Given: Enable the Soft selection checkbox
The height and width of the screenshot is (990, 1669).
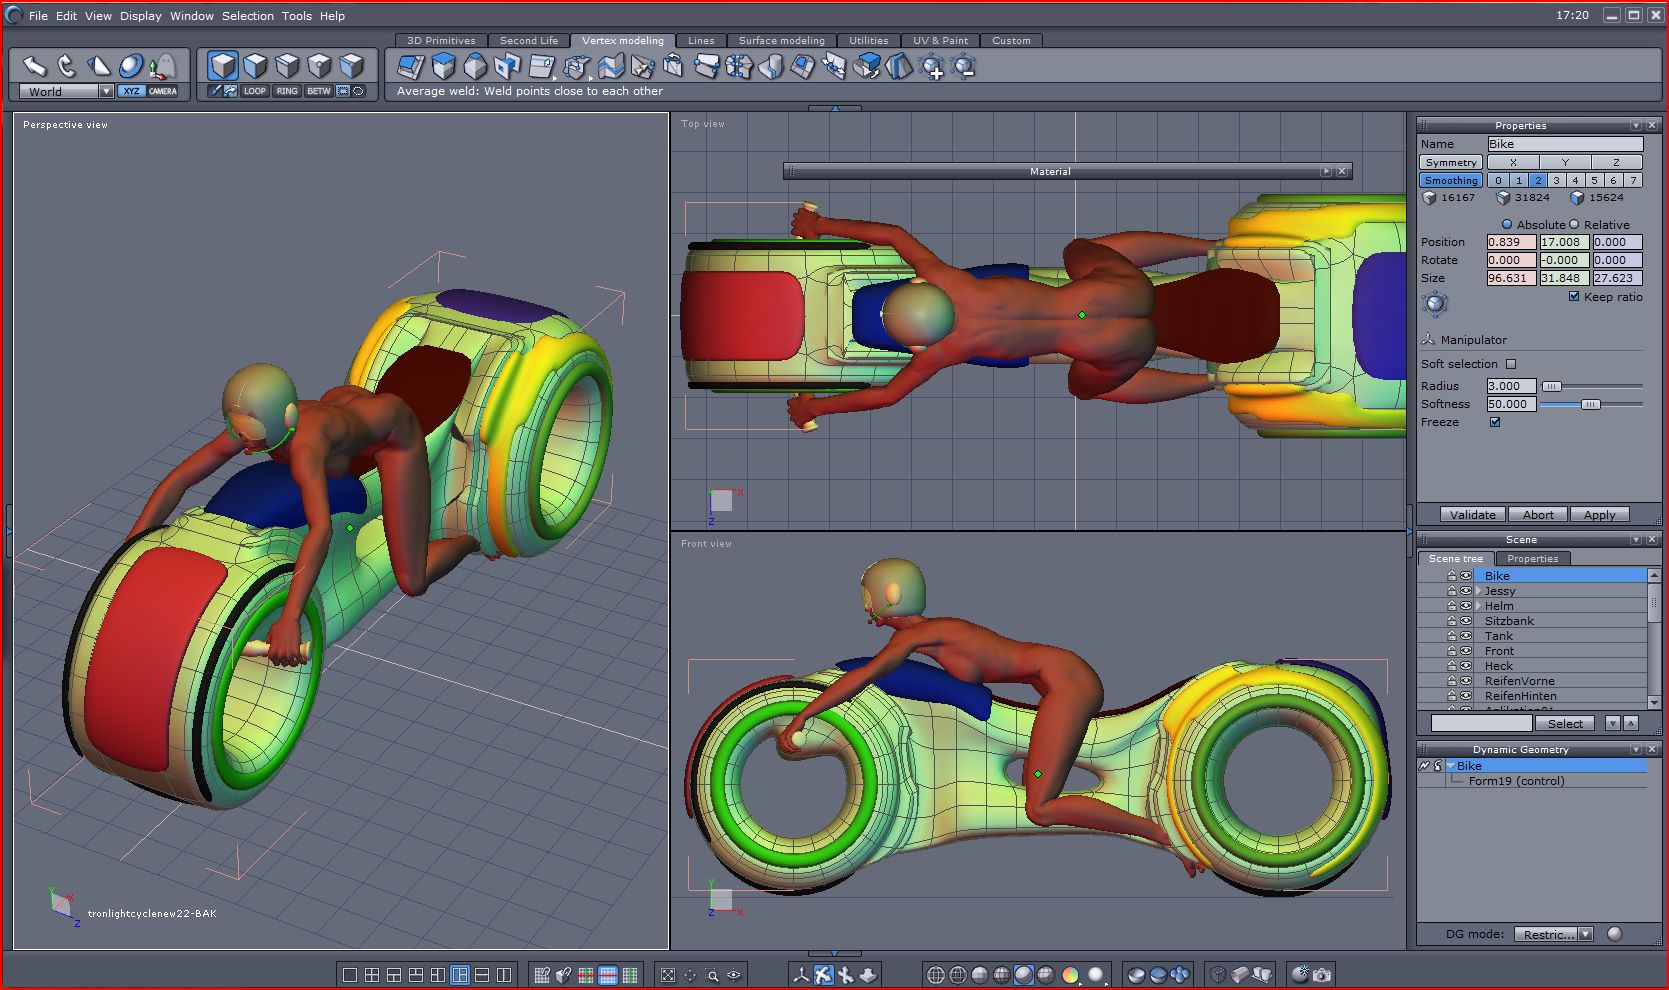Looking at the screenshot, I should [x=1511, y=364].
